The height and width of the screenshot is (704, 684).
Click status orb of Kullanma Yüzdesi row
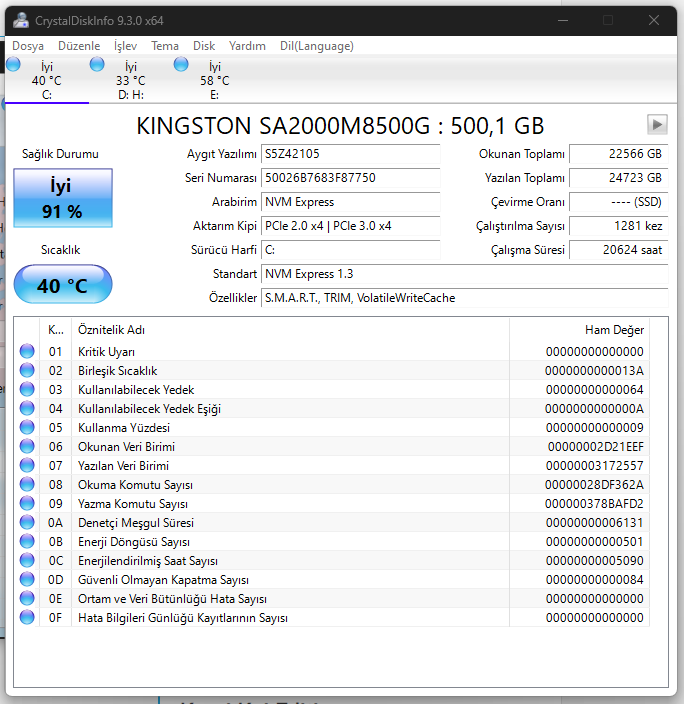point(27,427)
